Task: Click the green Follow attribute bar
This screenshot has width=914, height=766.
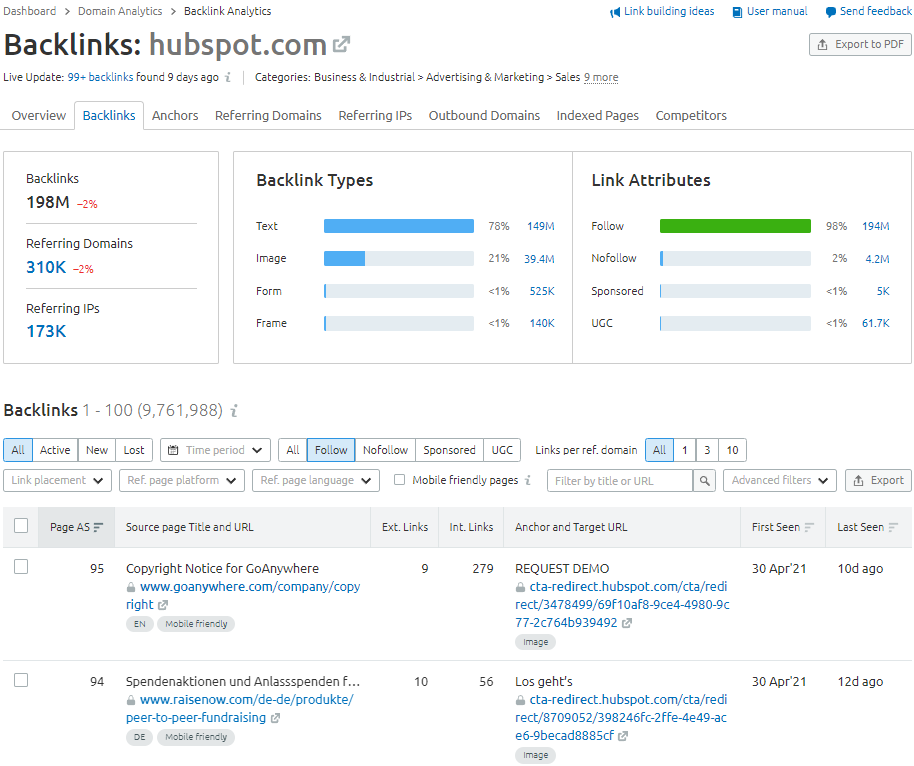Action: (735, 226)
